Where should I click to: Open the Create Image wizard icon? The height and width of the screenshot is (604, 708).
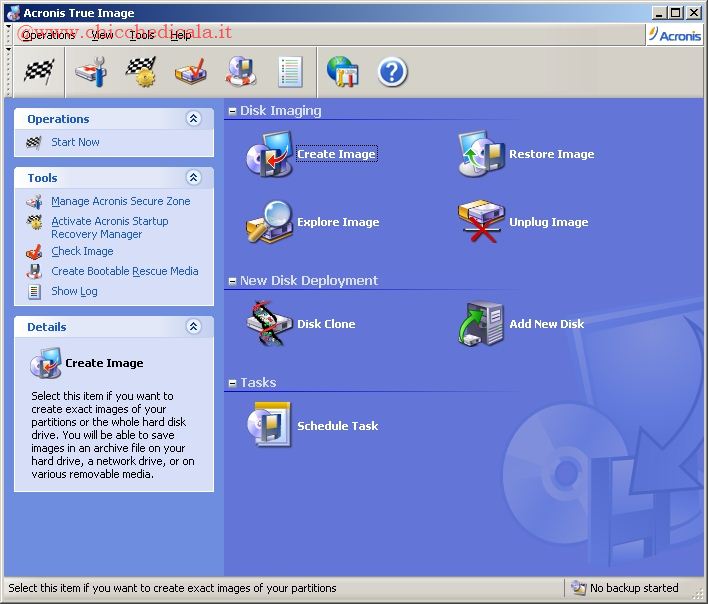pyautogui.click(x=269, y=155)
